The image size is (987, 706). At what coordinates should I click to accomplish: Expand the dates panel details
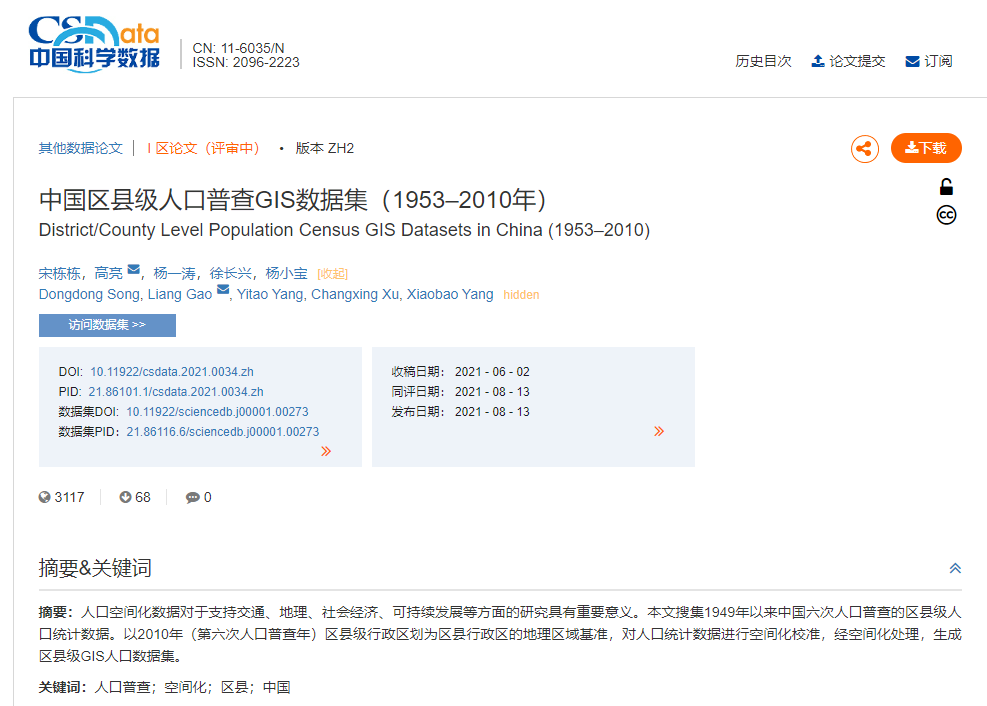point(659,431)
